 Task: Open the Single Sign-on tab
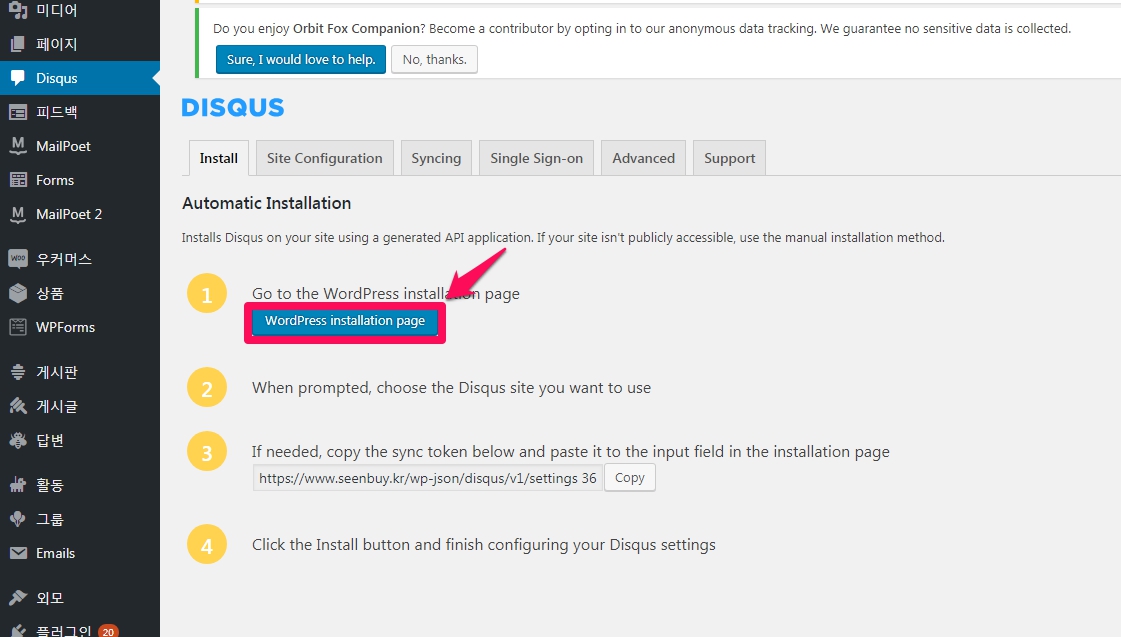pyautogui.click(x=536, y=158)
